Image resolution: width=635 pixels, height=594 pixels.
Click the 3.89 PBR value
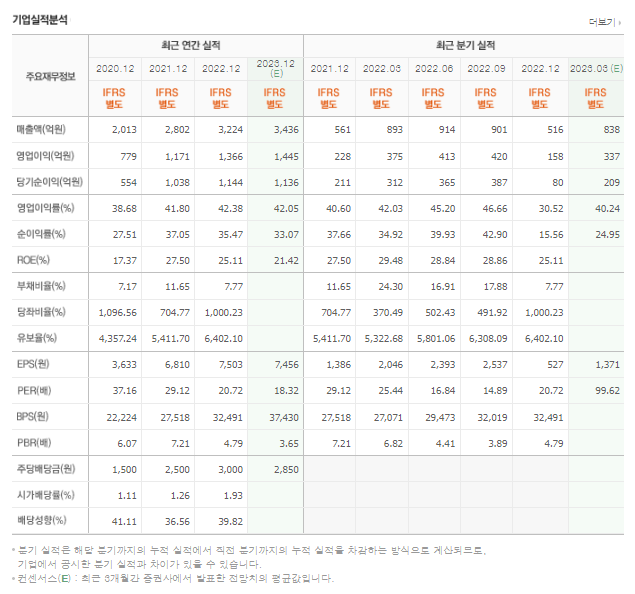(x=497, y=444)
